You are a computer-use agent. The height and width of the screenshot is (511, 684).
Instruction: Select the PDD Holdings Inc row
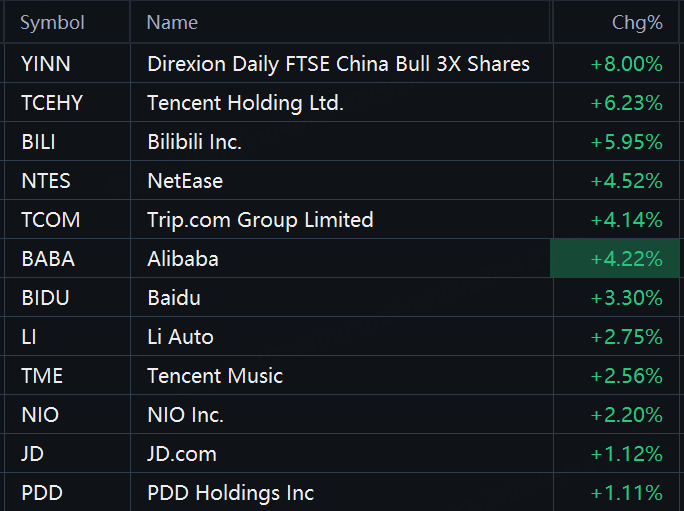pos(342,492)
